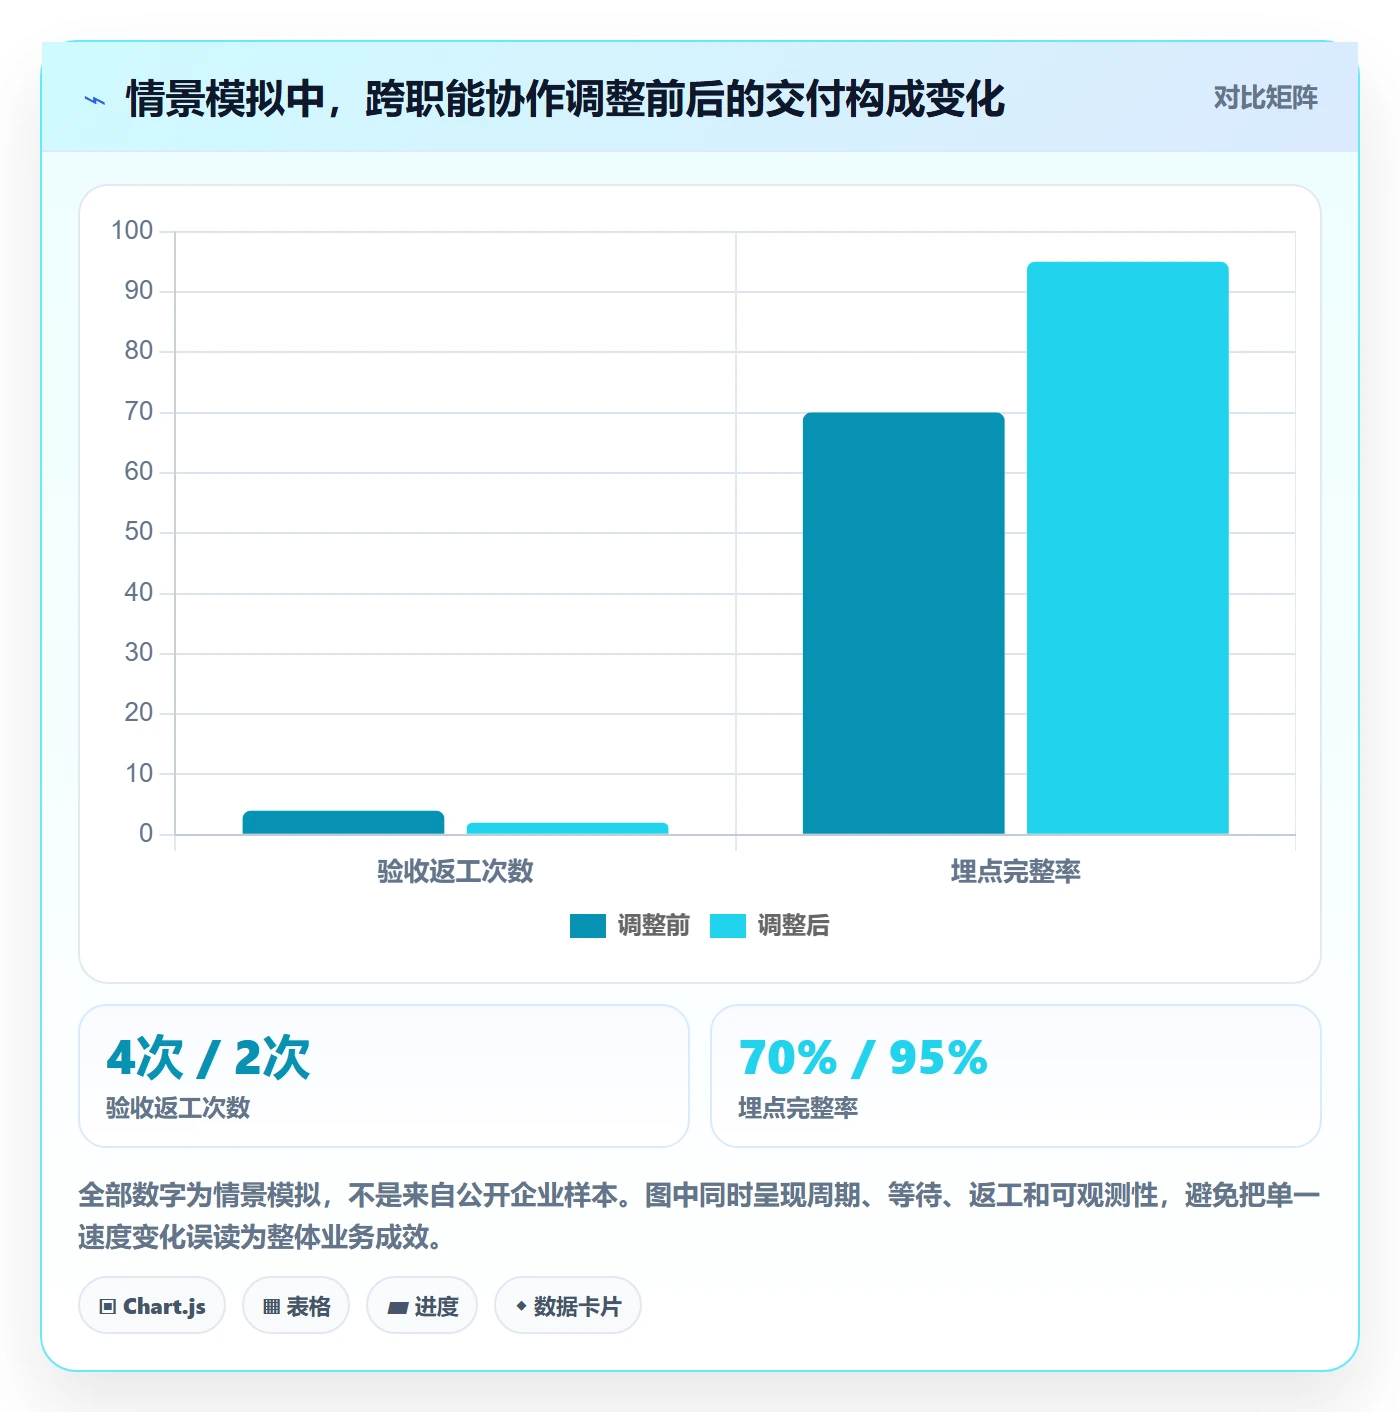The height and width of the screenshot is (1412, 1400).
Task: Select the 进度 tag chip
Action: point(422,1306)
